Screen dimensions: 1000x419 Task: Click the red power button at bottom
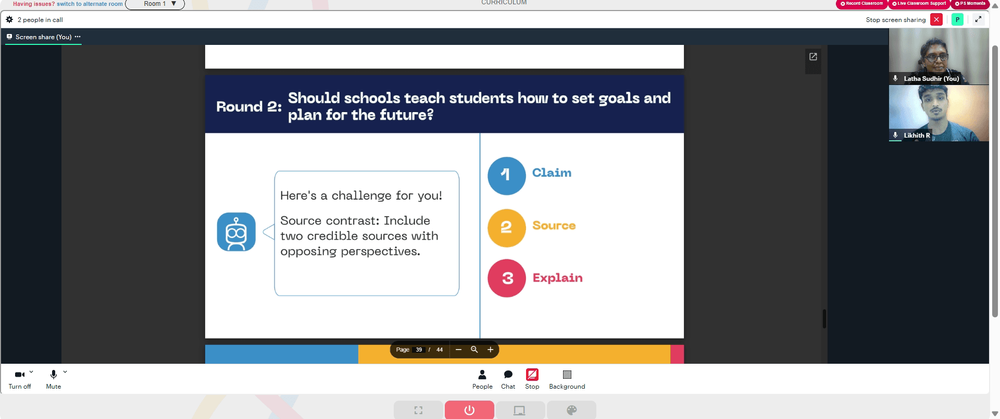pos(469,410)
